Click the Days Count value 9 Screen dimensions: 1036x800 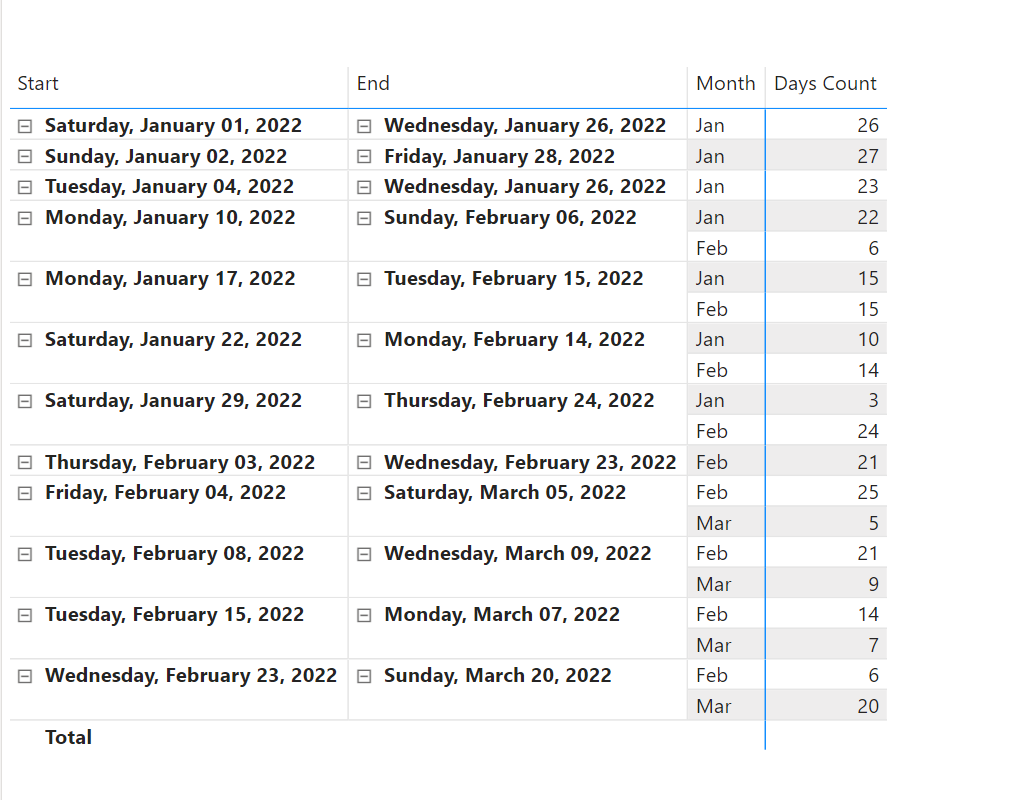point(873,584)
